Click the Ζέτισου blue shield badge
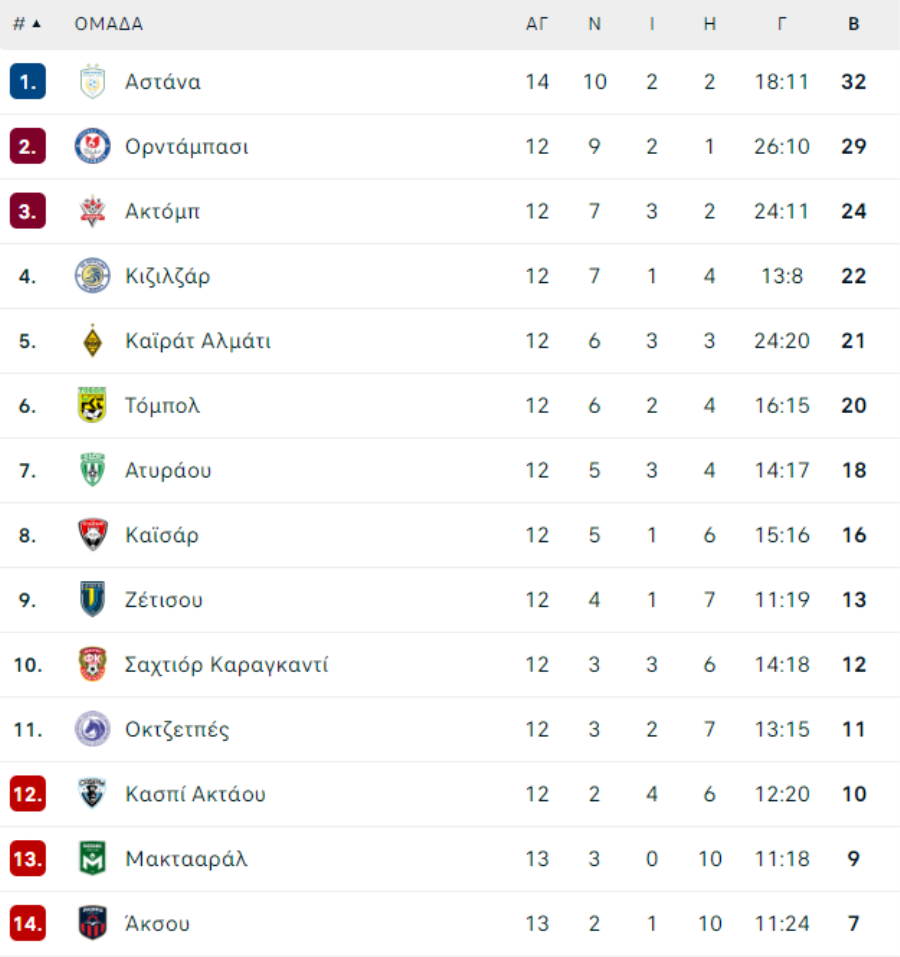The height and width of the screenshot is (957, 900). click(92, 599)
